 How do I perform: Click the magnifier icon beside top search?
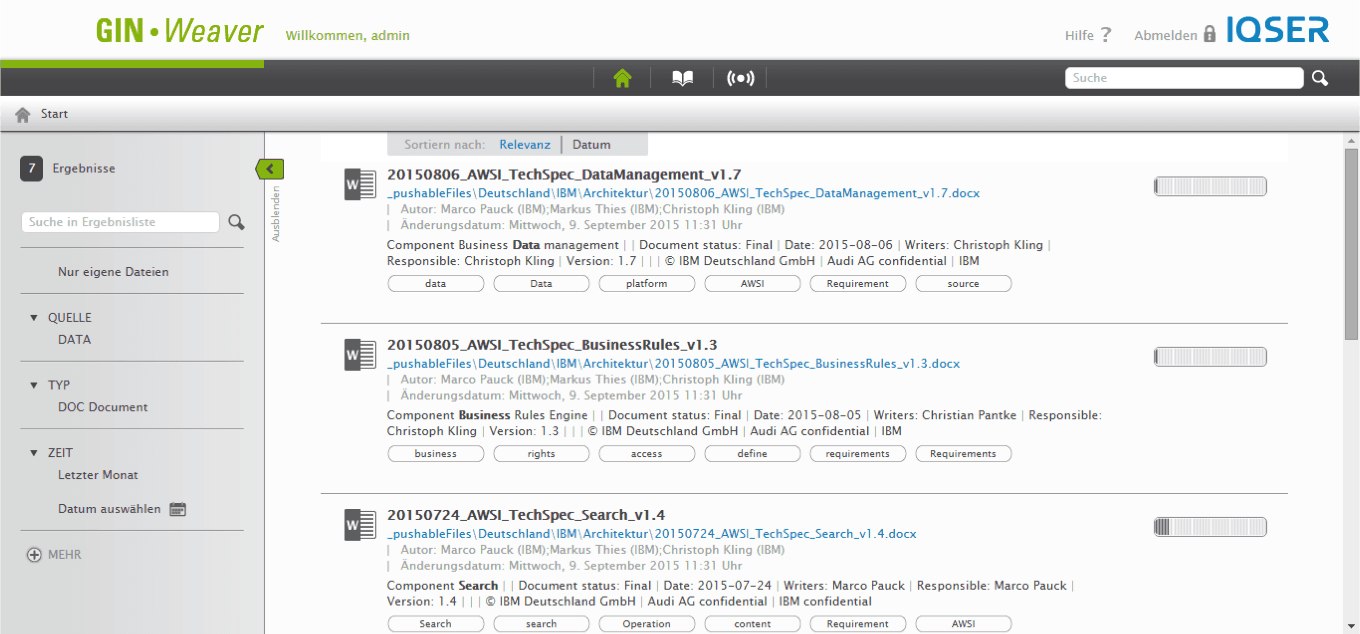(1320, 78)
